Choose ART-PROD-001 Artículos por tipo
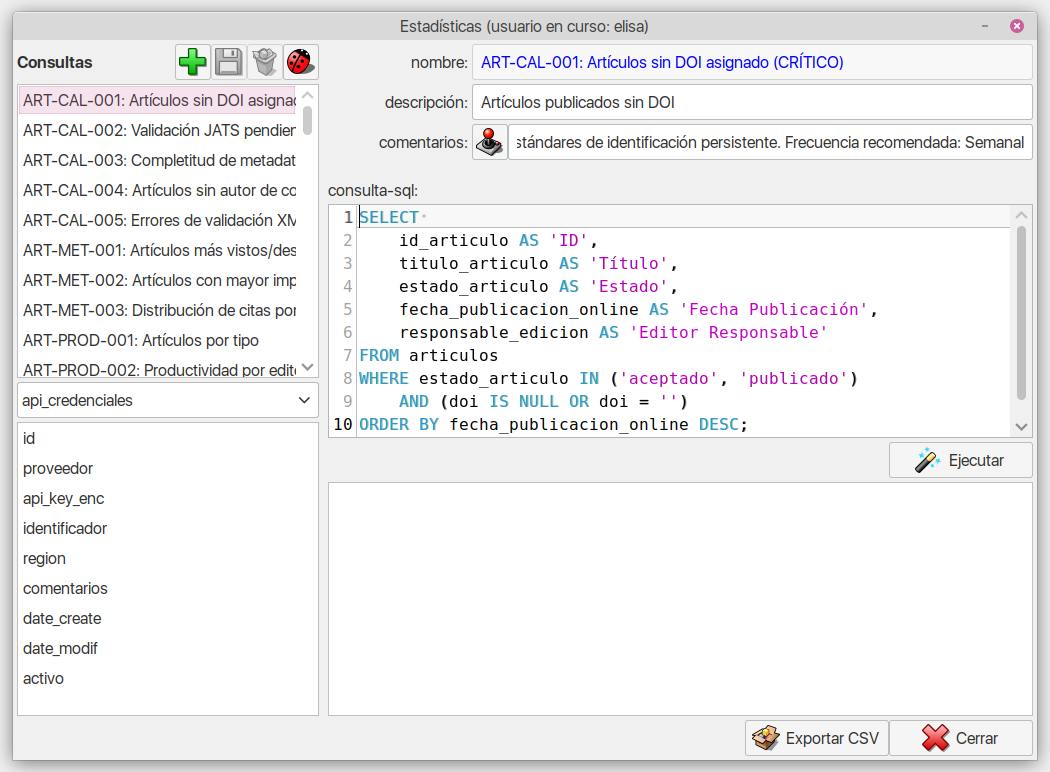 coord(141,340)
